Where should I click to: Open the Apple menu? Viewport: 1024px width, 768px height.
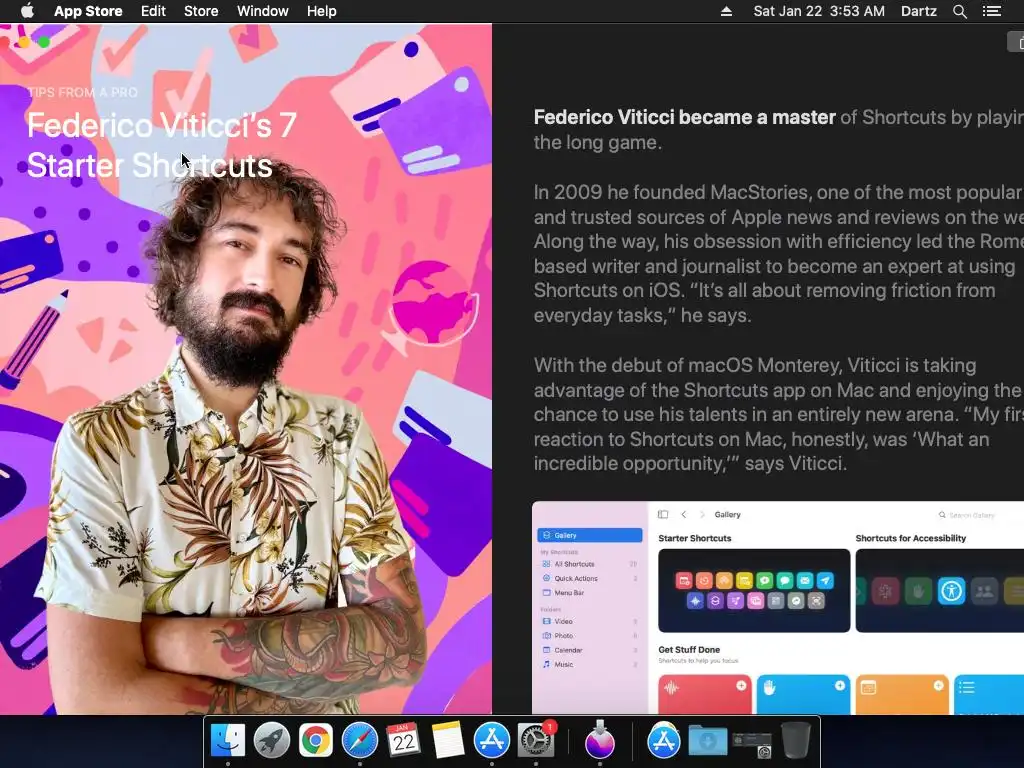tap(27, 11)
